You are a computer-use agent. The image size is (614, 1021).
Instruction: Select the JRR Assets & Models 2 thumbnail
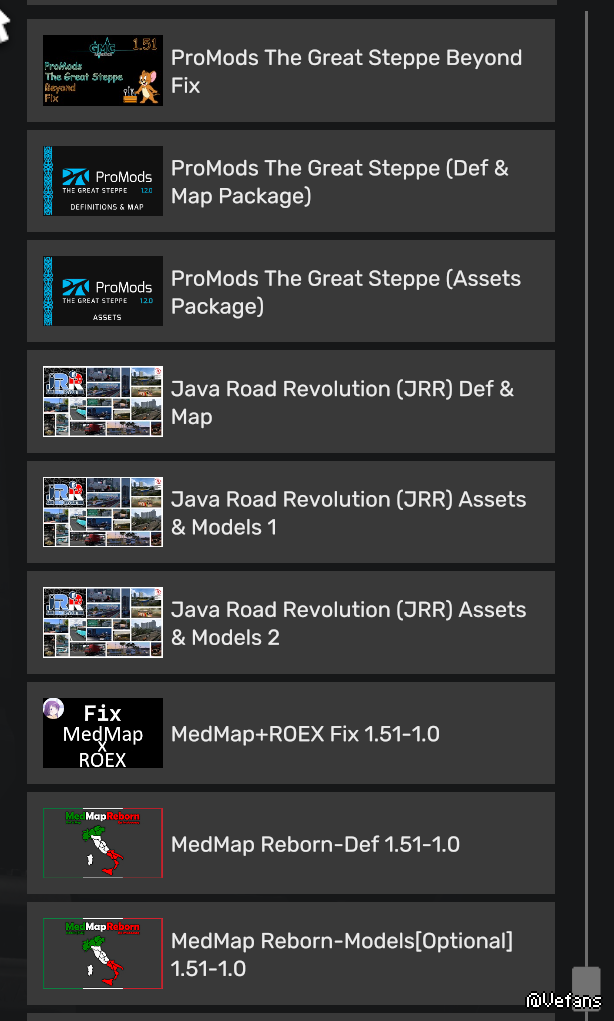102,622
